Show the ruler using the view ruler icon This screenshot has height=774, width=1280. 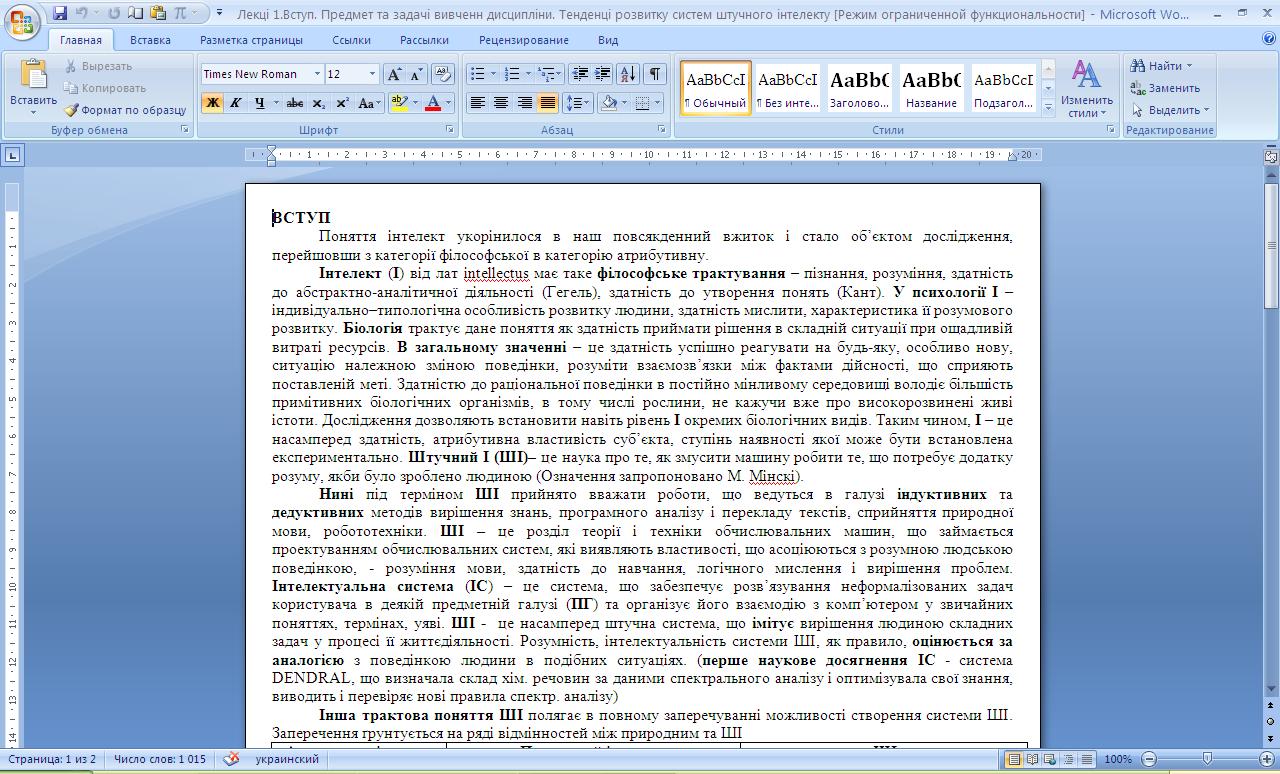click(1271, 157)
